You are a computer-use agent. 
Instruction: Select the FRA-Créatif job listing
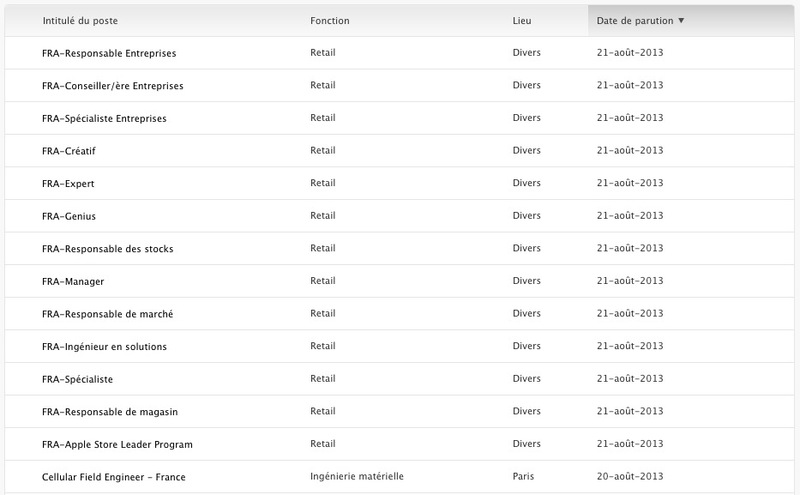pyautogui.click(x=69, y=151)
